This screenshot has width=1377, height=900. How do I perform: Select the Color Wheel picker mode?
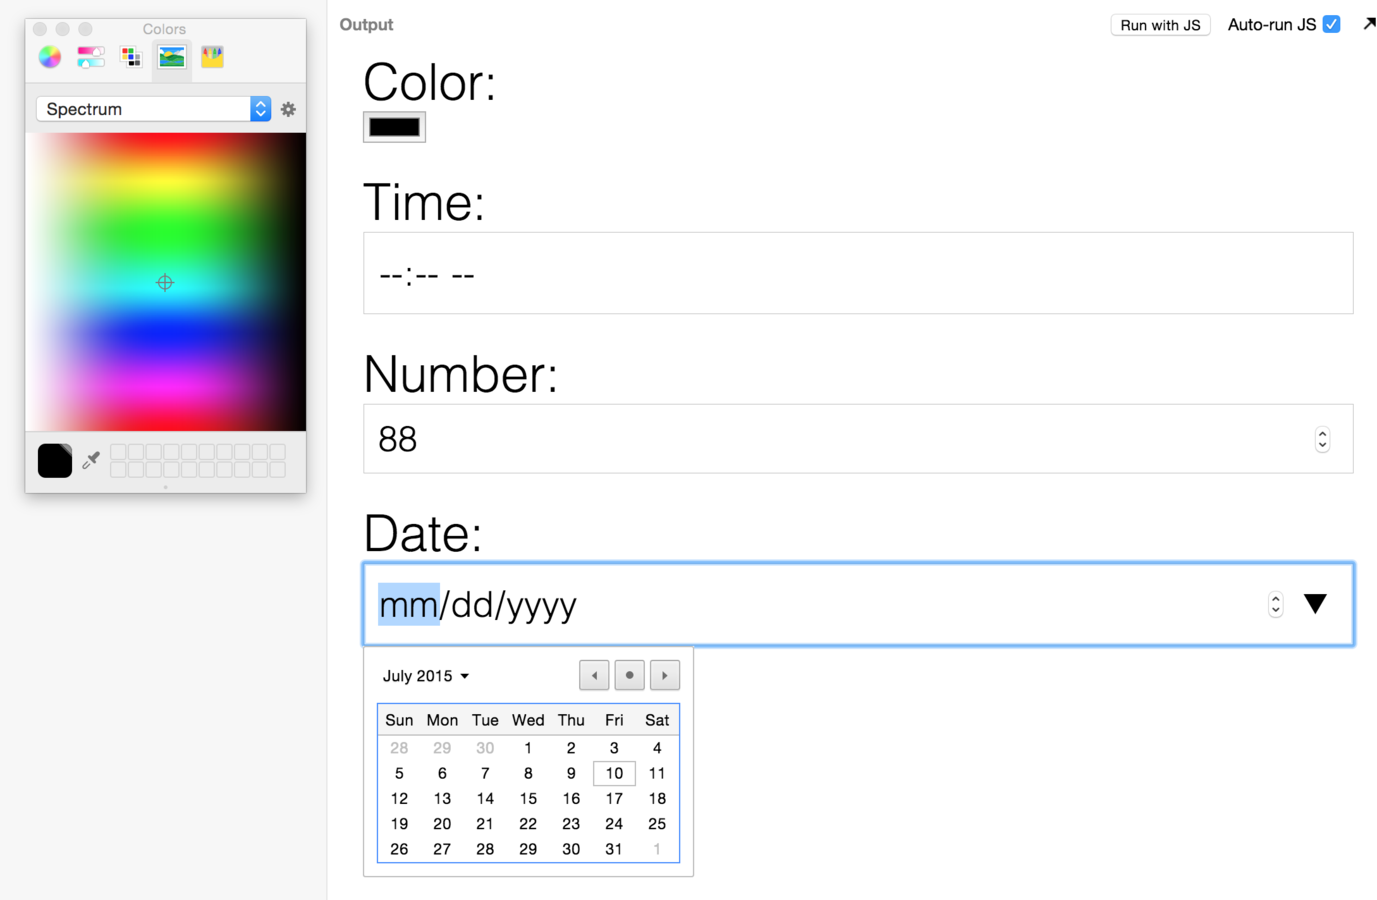pyautogui.click(x=50, y=57)
